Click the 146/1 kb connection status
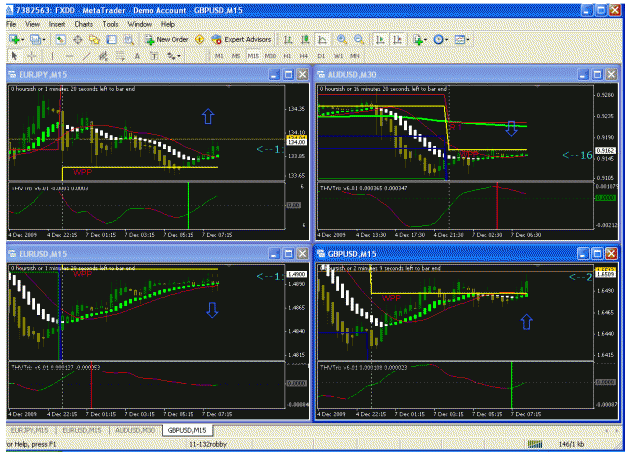625x452 pixels. pos(571,444)
